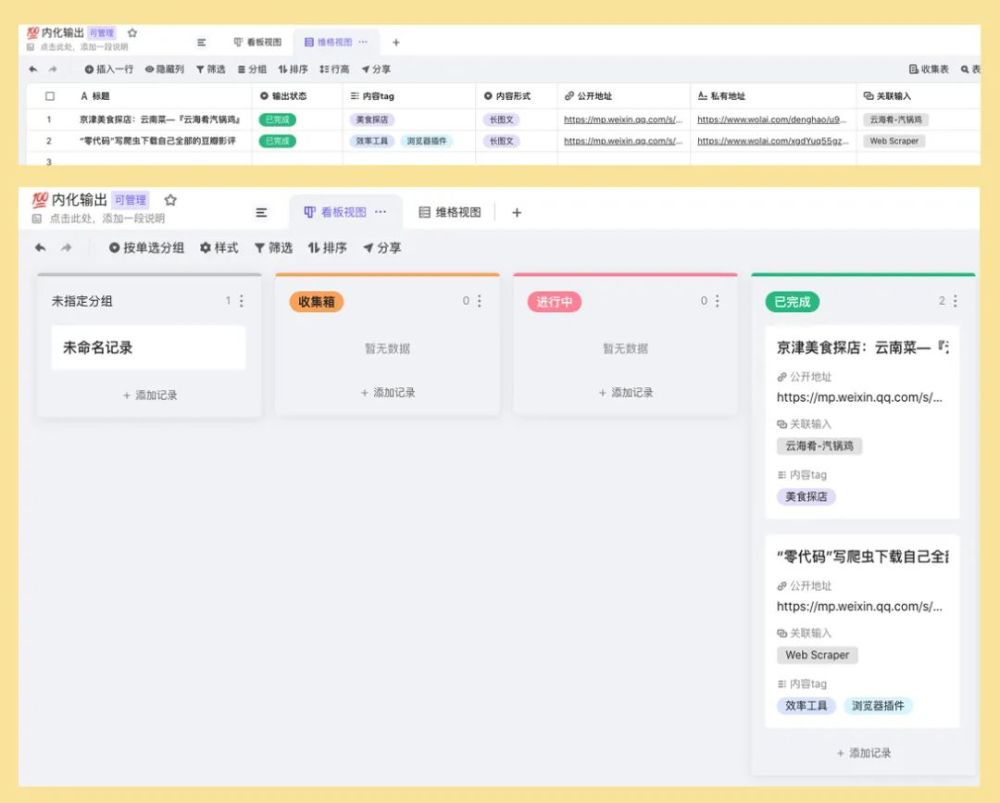Open the hamburger view list in the kanban panel
The width and height of the screenshot is (1000, 803).
point(261,212)
